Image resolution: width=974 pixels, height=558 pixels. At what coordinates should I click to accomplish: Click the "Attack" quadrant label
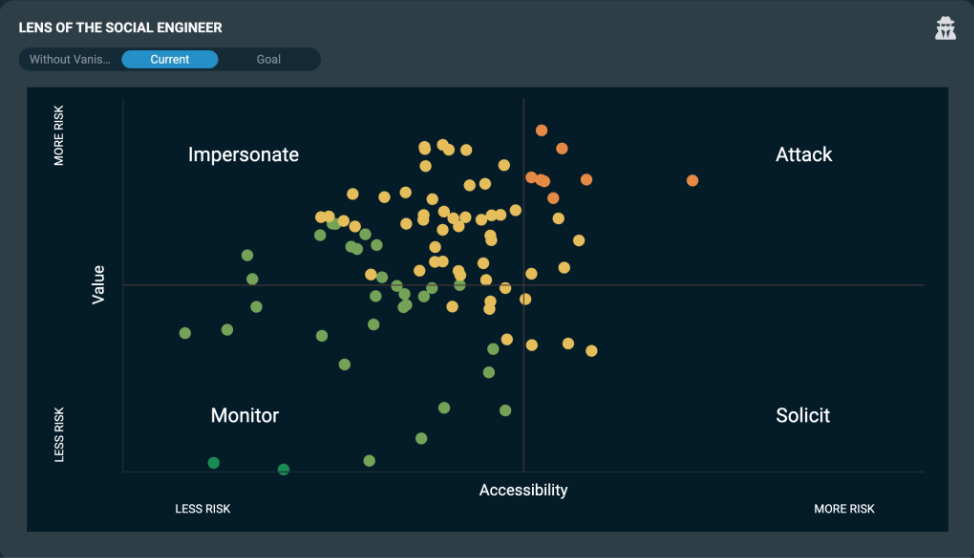click(803, 155)
